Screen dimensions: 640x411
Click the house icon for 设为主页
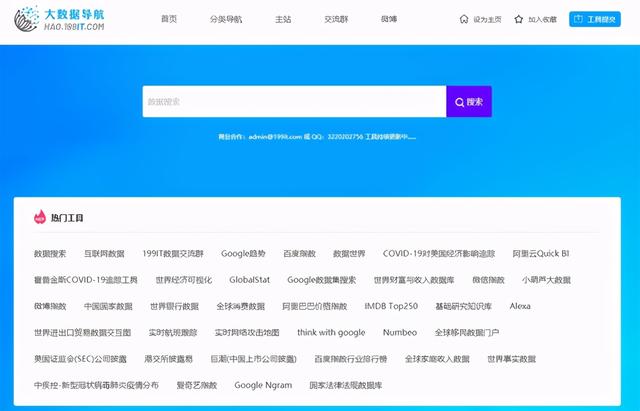click(x=464, y=19)
